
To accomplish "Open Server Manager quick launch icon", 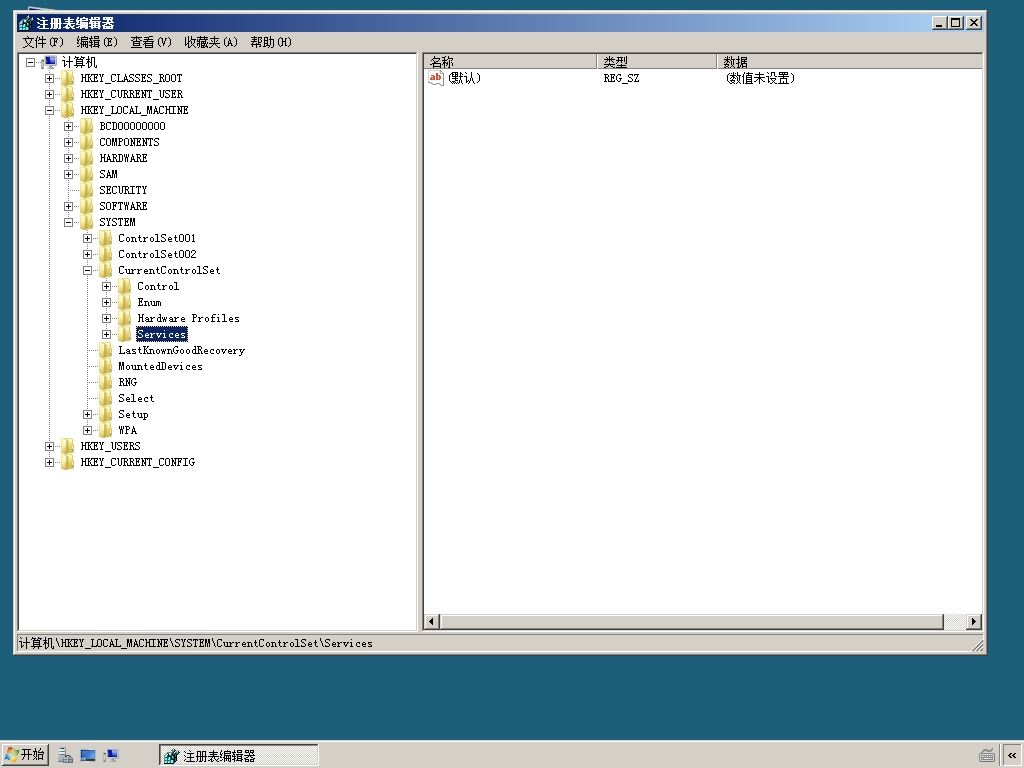I will (x=65, y=756).
